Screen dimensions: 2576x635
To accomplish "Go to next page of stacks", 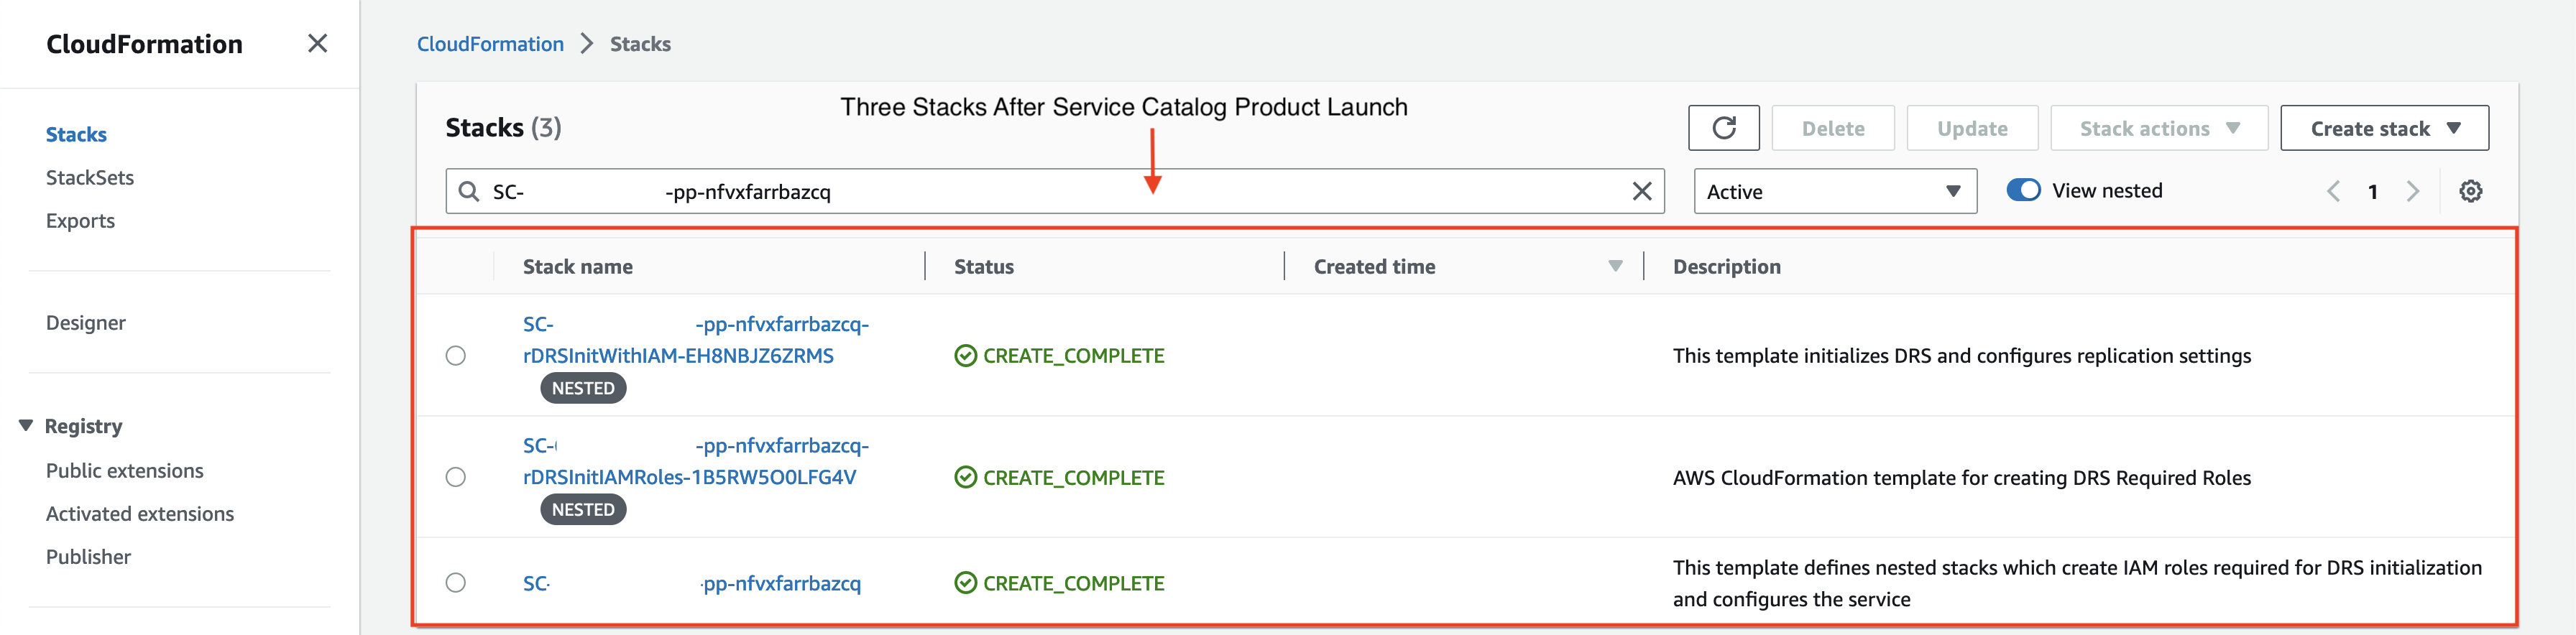I will coord(2412,191).
